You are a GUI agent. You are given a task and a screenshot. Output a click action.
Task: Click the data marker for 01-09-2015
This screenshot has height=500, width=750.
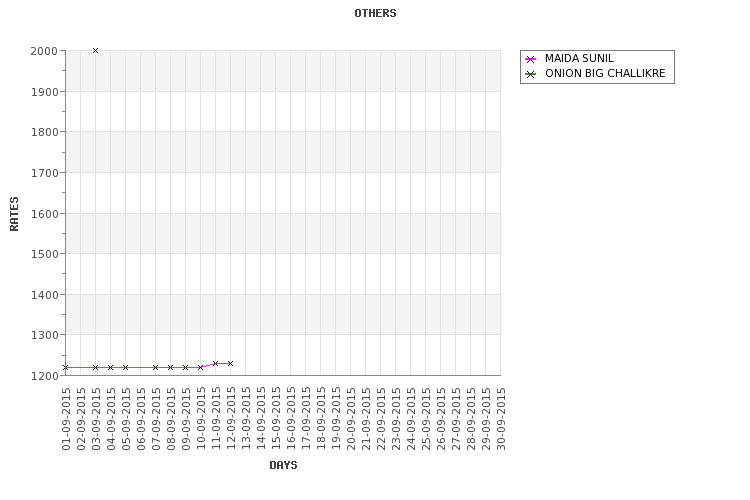coord(65,367)
